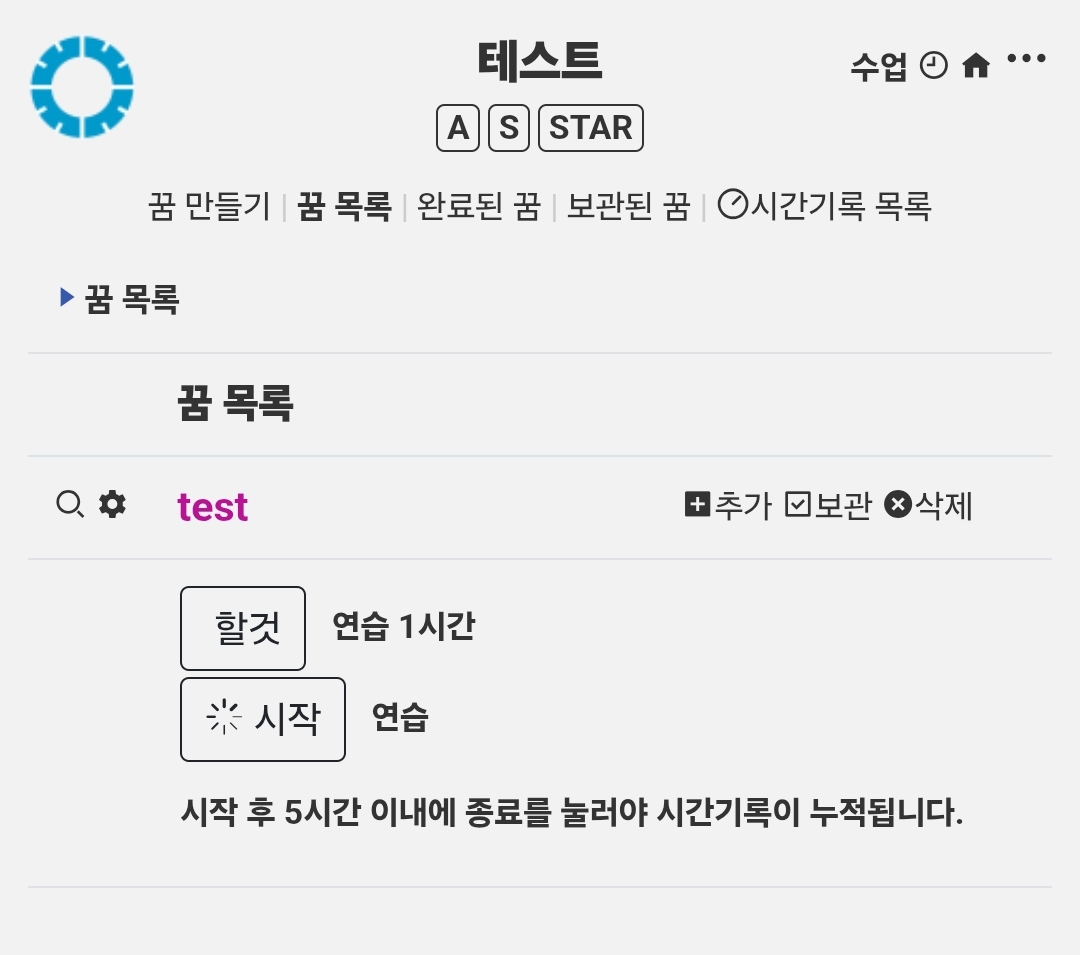
Task: Click the magnifier icon beside test
Action: click(70, 504)
